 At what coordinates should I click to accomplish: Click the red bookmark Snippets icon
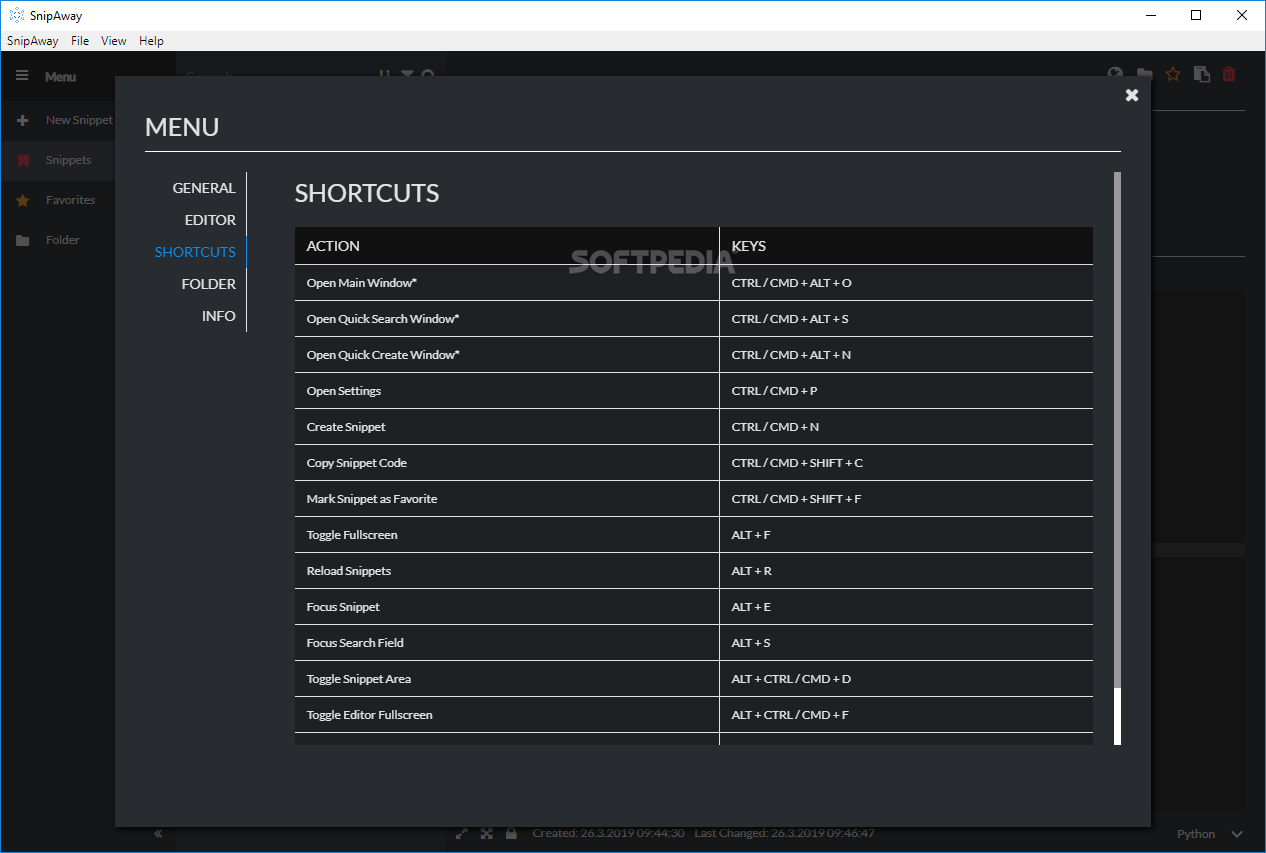[x=23, y=160]
